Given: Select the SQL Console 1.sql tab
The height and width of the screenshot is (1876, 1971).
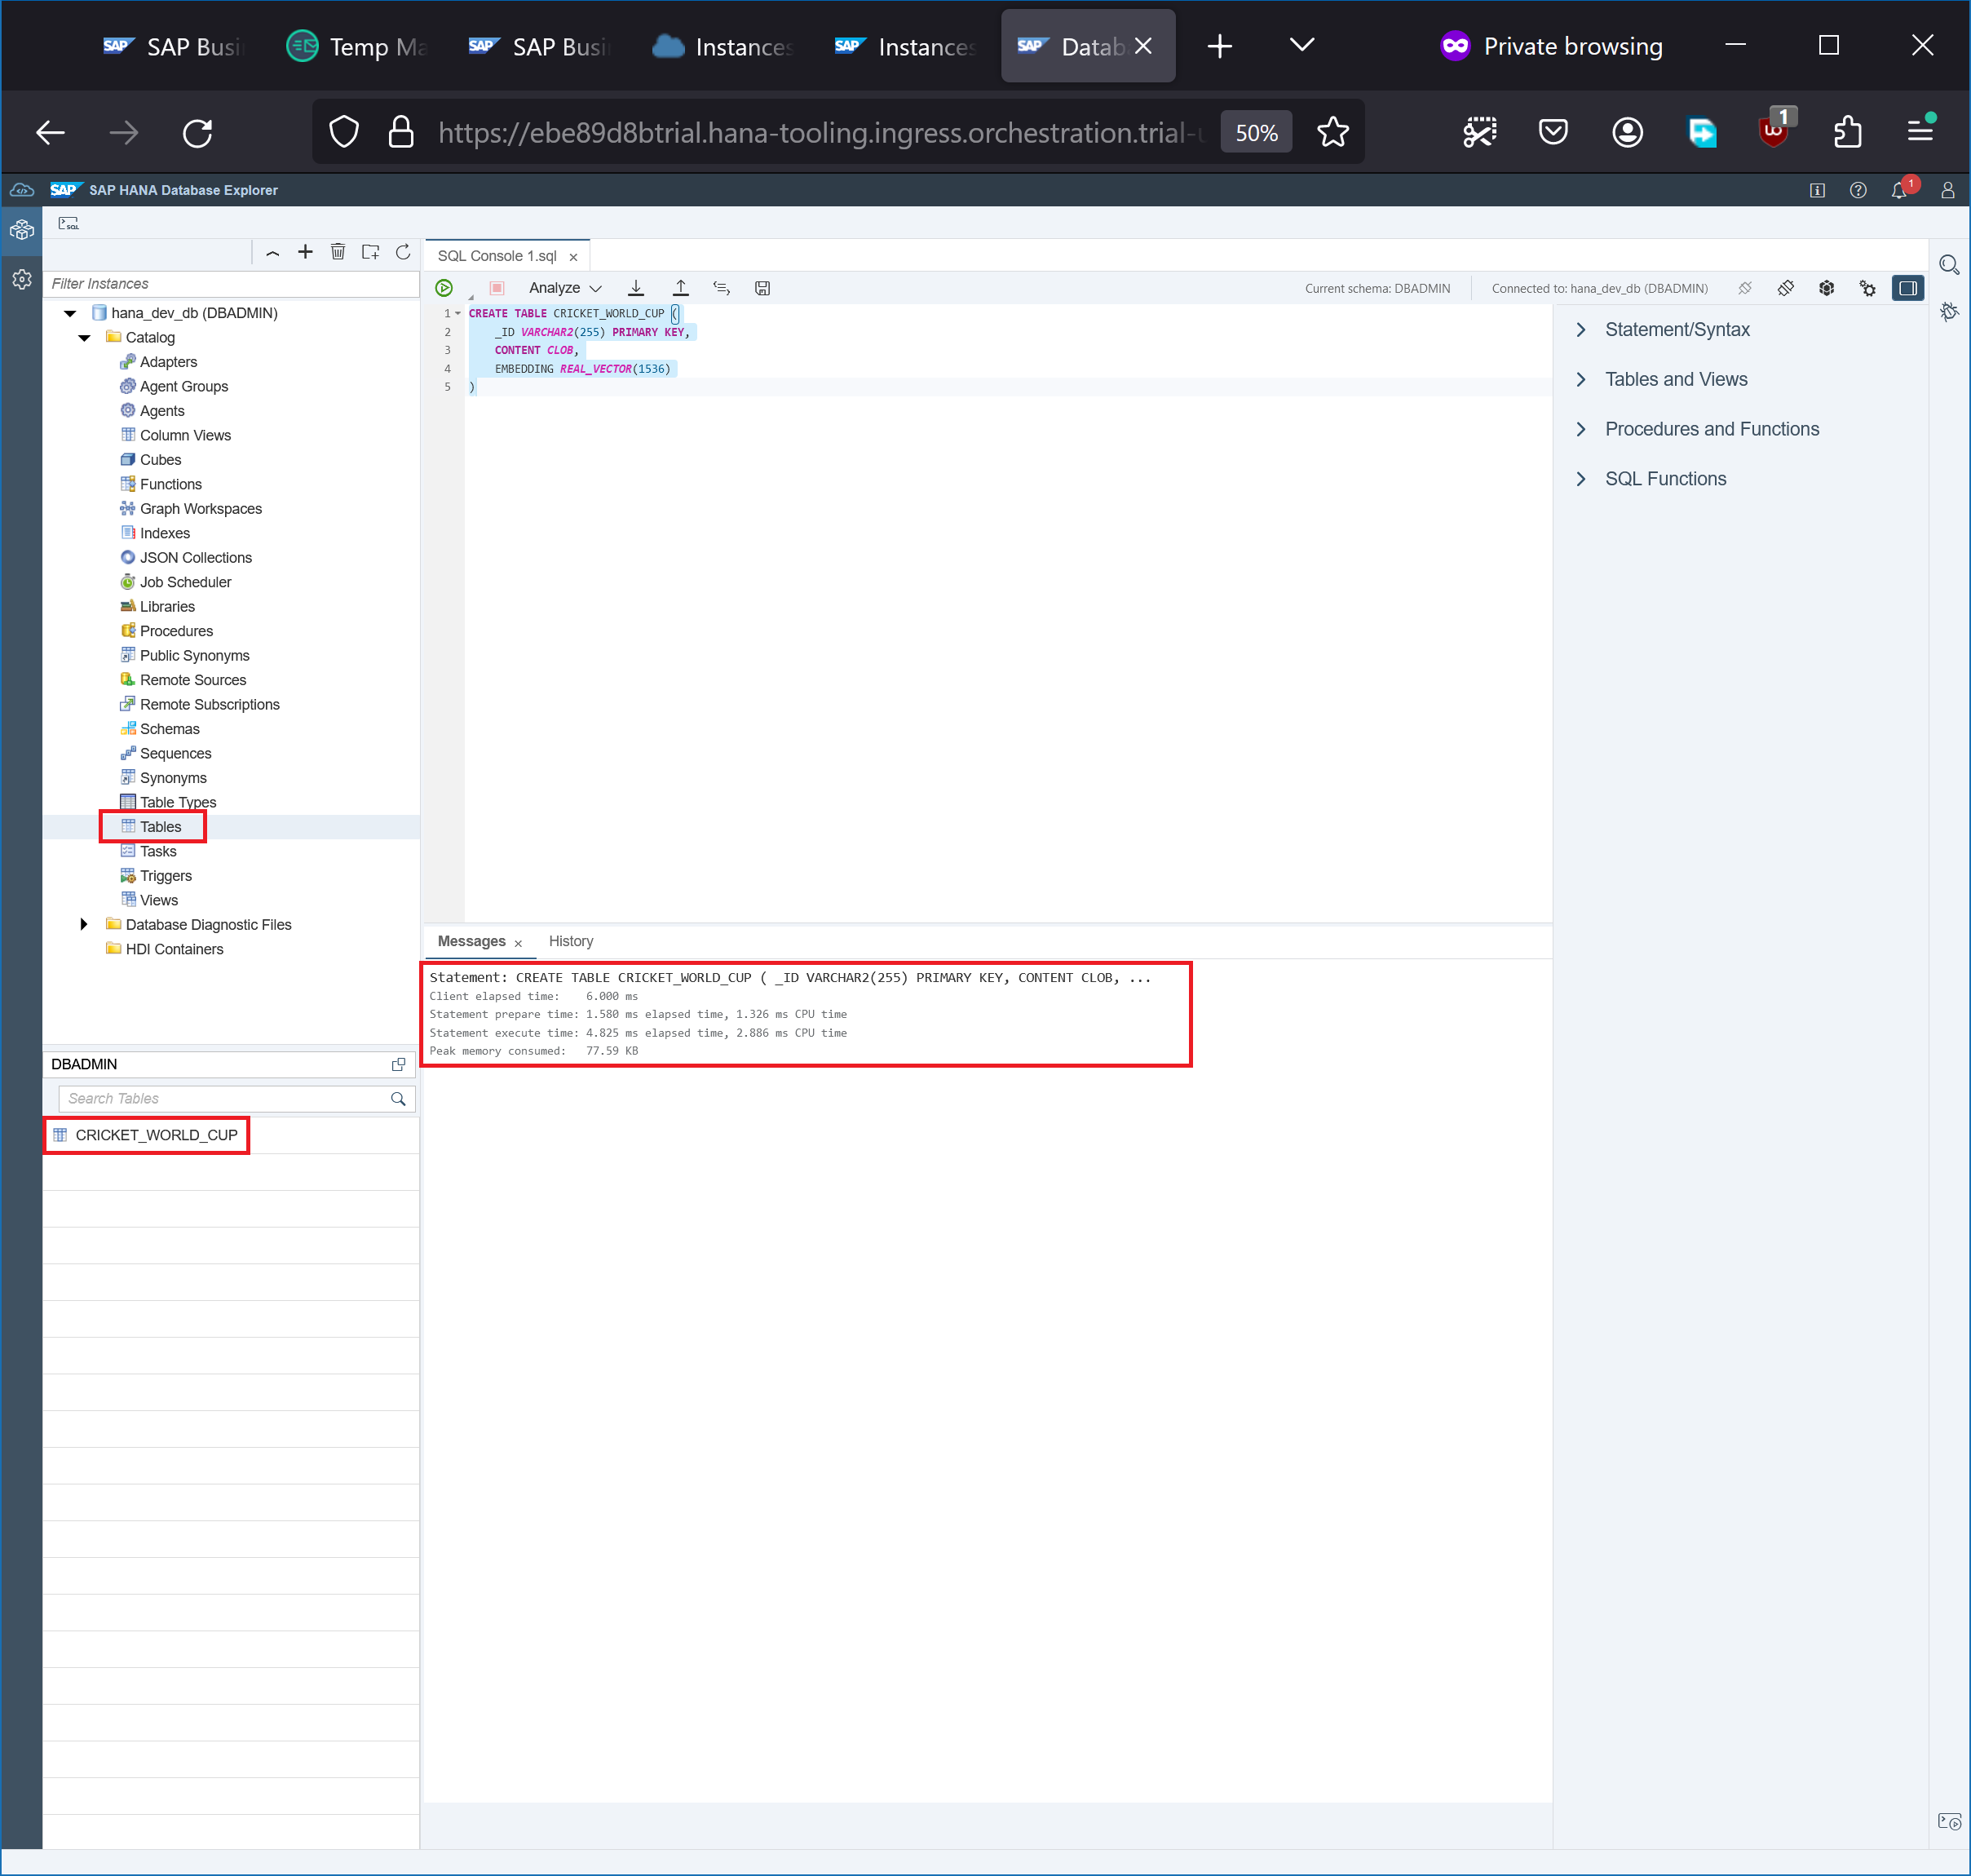Looking at the screenshot, I should (497, 256).
